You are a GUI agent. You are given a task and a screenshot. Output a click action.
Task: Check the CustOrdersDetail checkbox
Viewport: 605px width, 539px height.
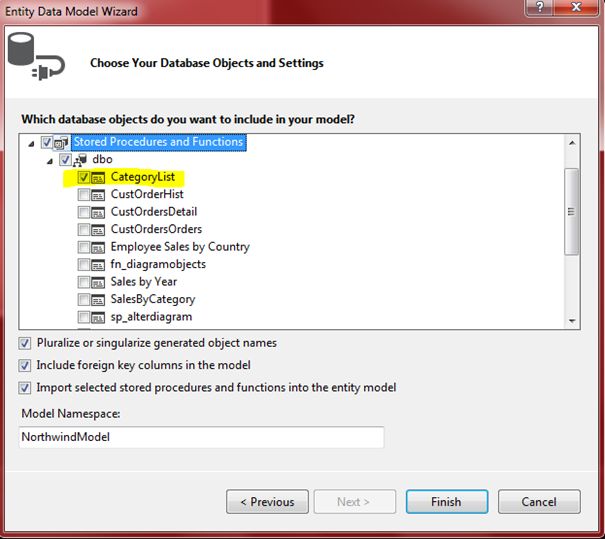tap(83, 212)
